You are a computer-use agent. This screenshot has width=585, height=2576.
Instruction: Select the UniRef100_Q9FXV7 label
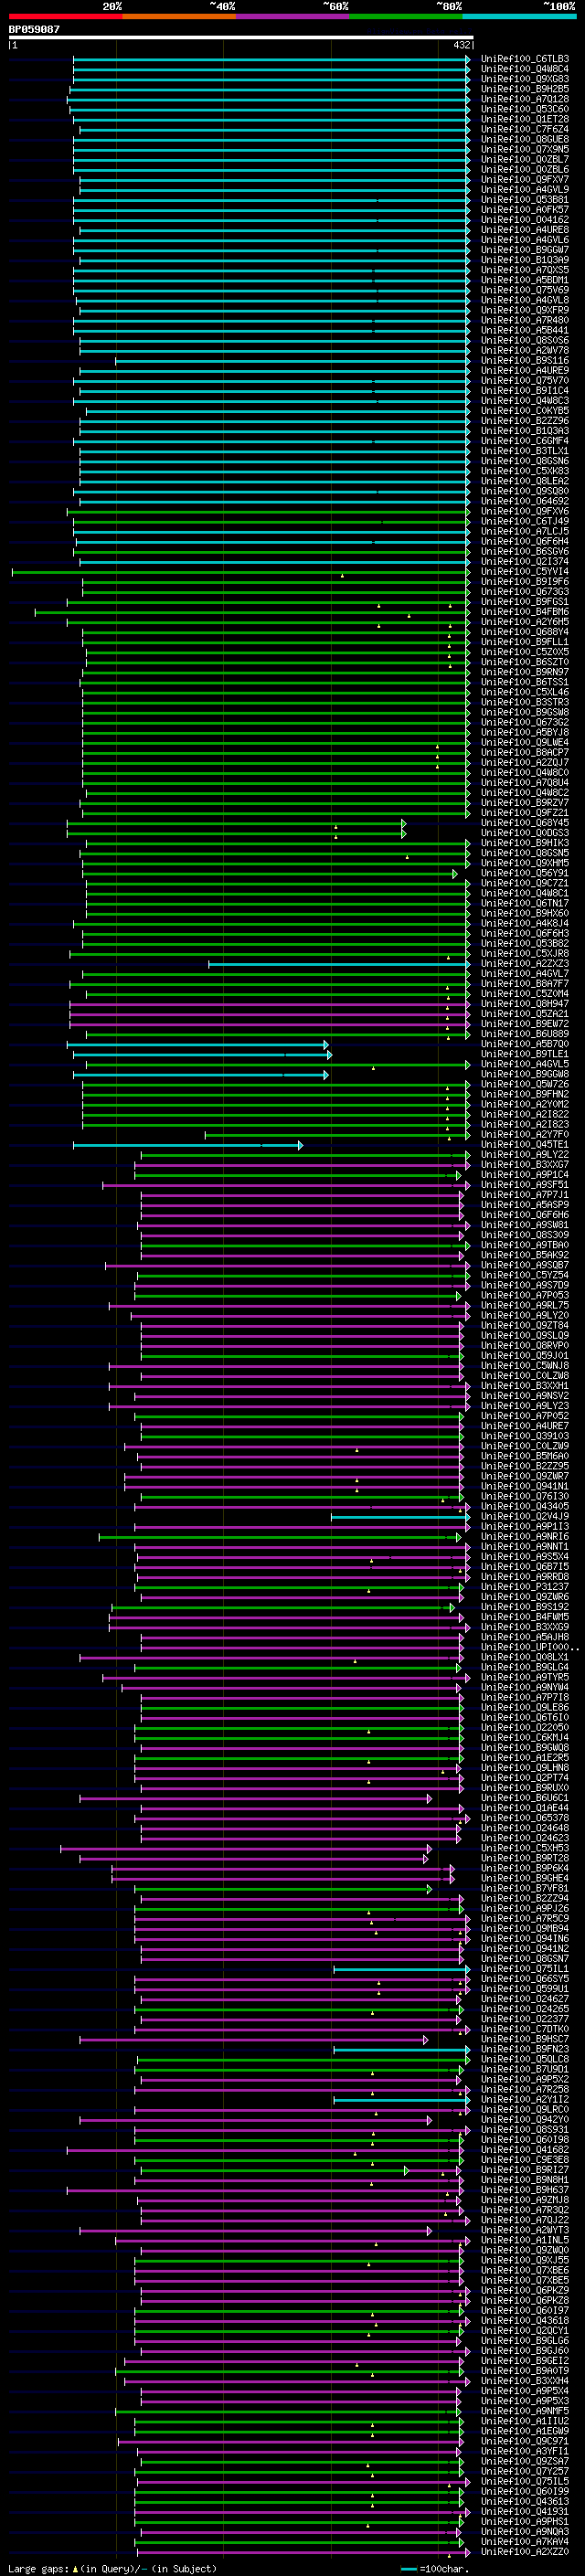pos(525,180)
